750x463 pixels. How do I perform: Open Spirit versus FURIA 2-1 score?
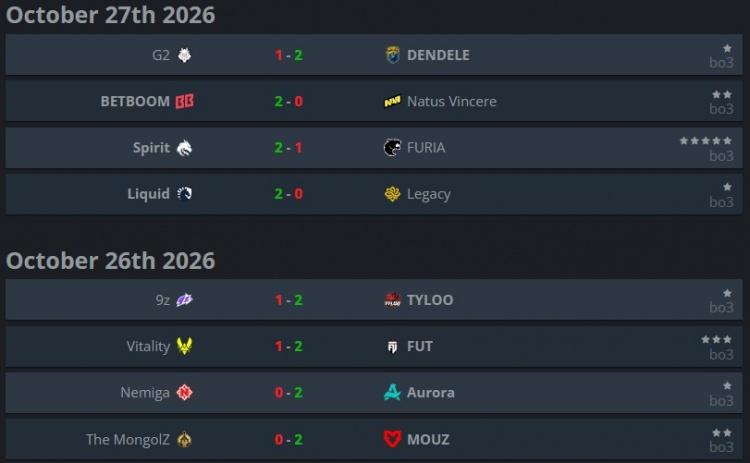288,147
